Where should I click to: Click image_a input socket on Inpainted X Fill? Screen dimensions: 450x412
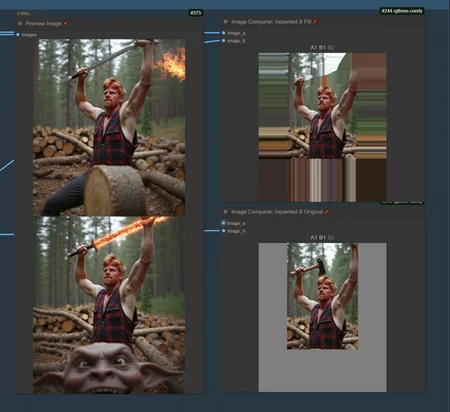coord(223,33)
